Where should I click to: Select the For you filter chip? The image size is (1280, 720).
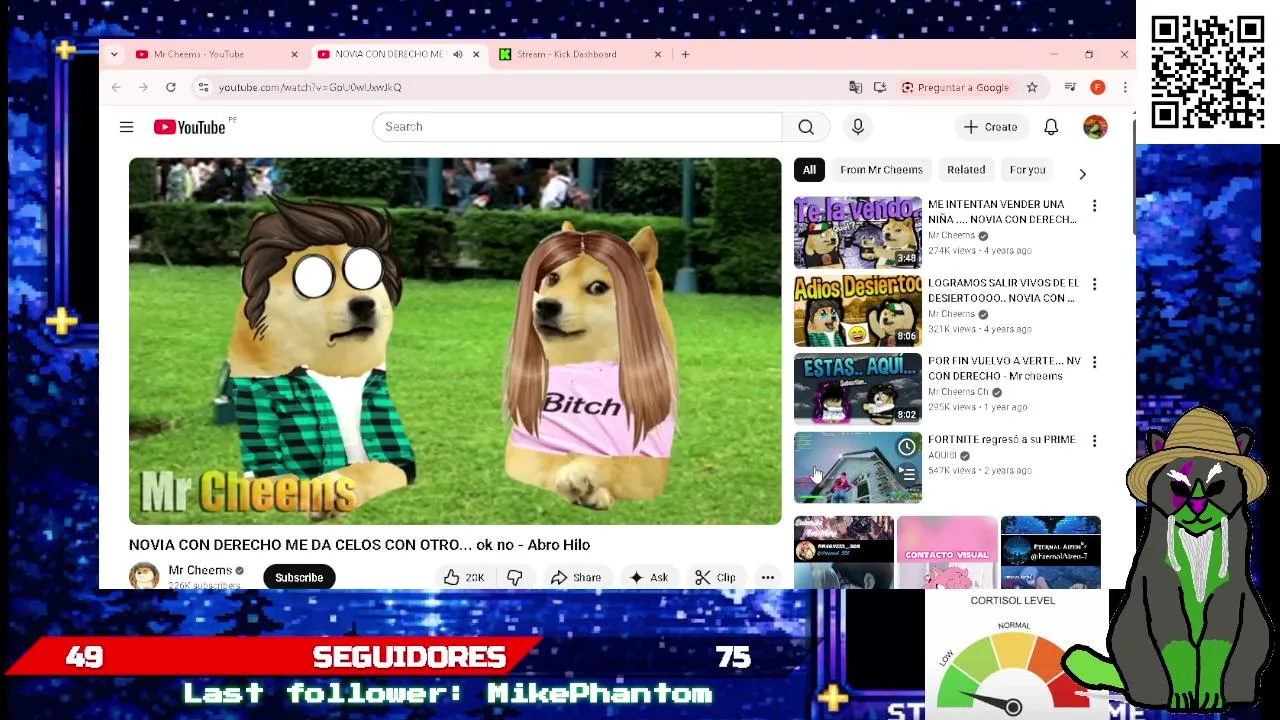[x=1027, y=170]
